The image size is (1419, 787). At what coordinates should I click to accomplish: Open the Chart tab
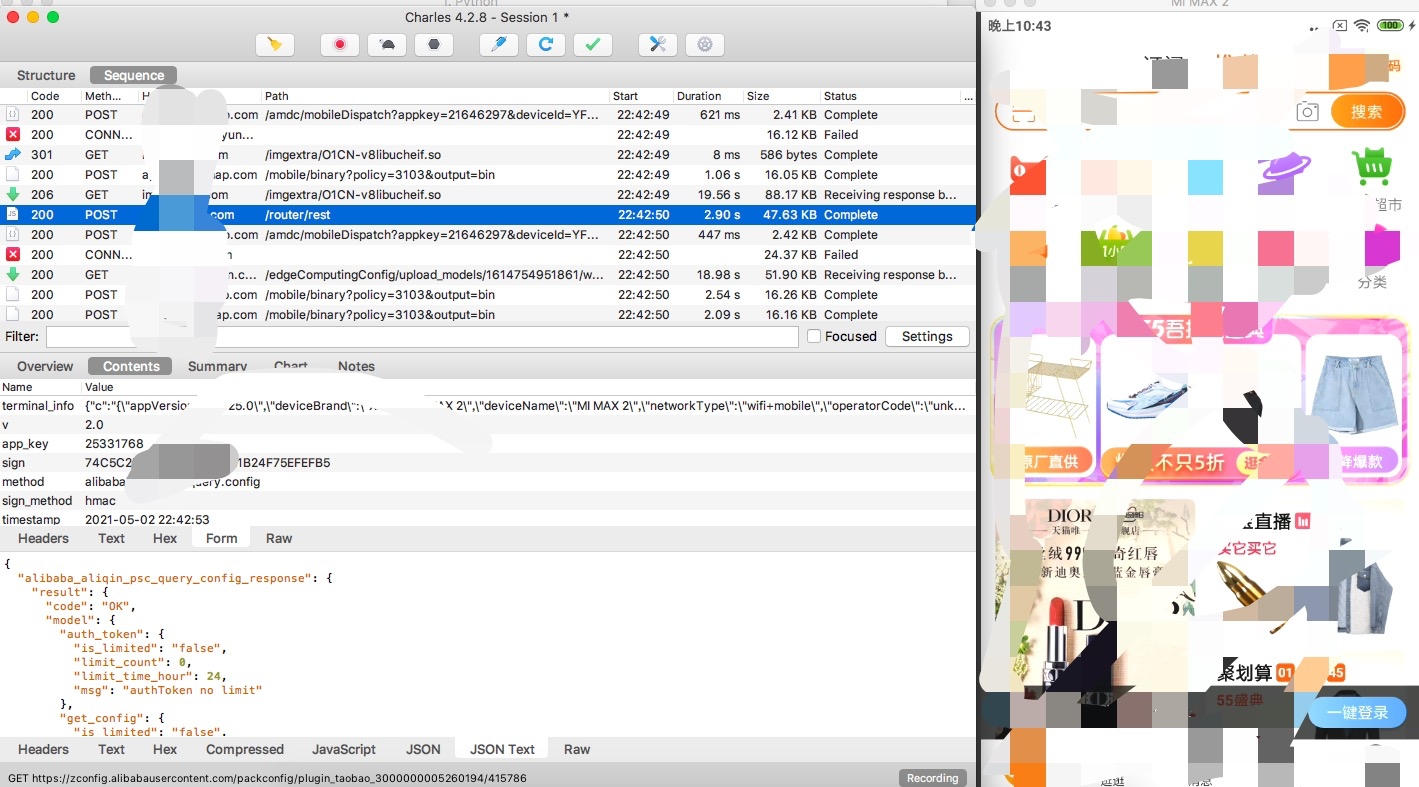click(291, 366)
